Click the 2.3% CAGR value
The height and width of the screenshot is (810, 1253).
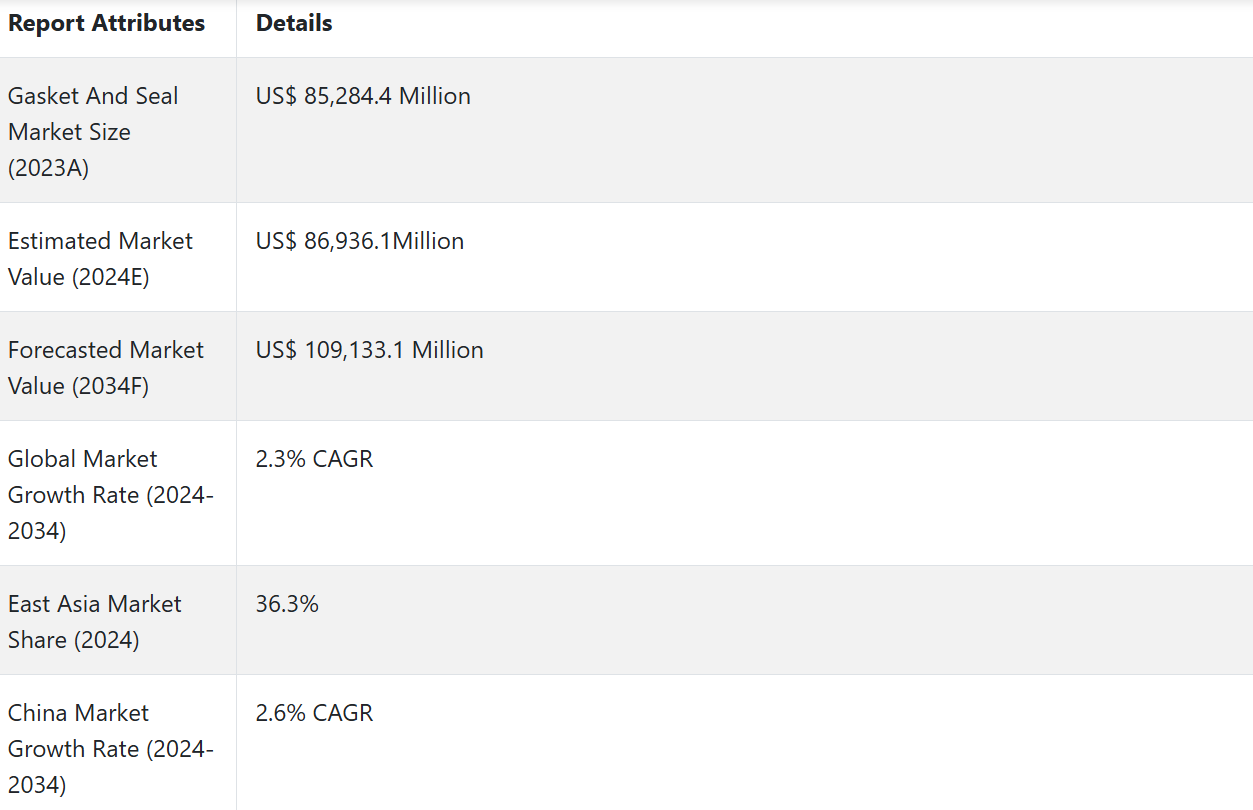[x=314, y=459]
